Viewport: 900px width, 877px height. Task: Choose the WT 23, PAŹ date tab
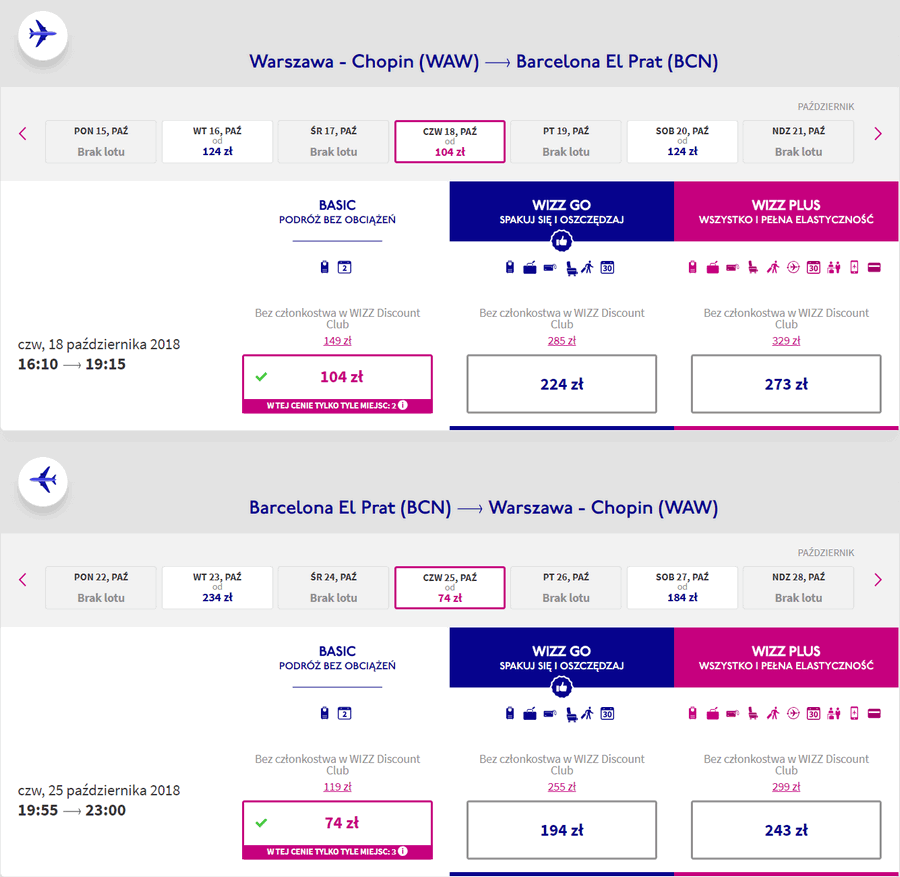(x=217, y=587)
